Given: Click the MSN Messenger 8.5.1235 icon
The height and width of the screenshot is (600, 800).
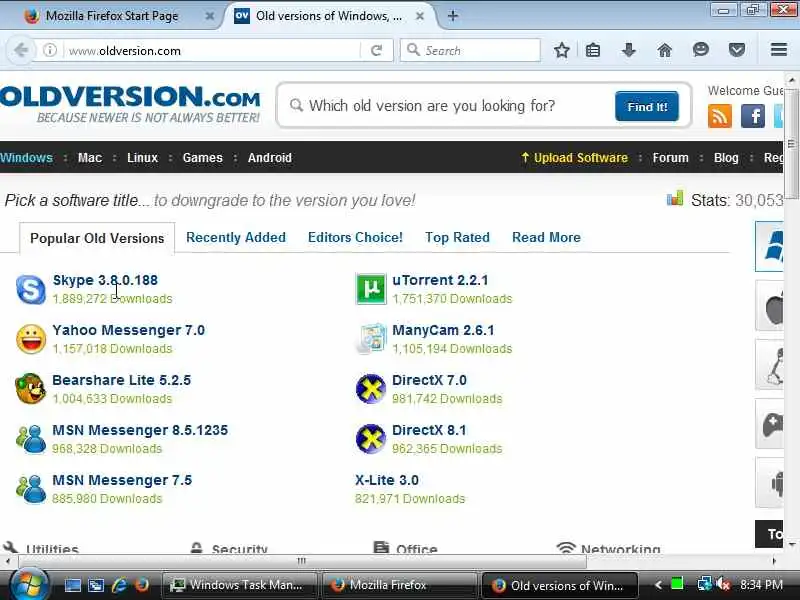Looking at the screenshot, I should [x=31, y=439].
